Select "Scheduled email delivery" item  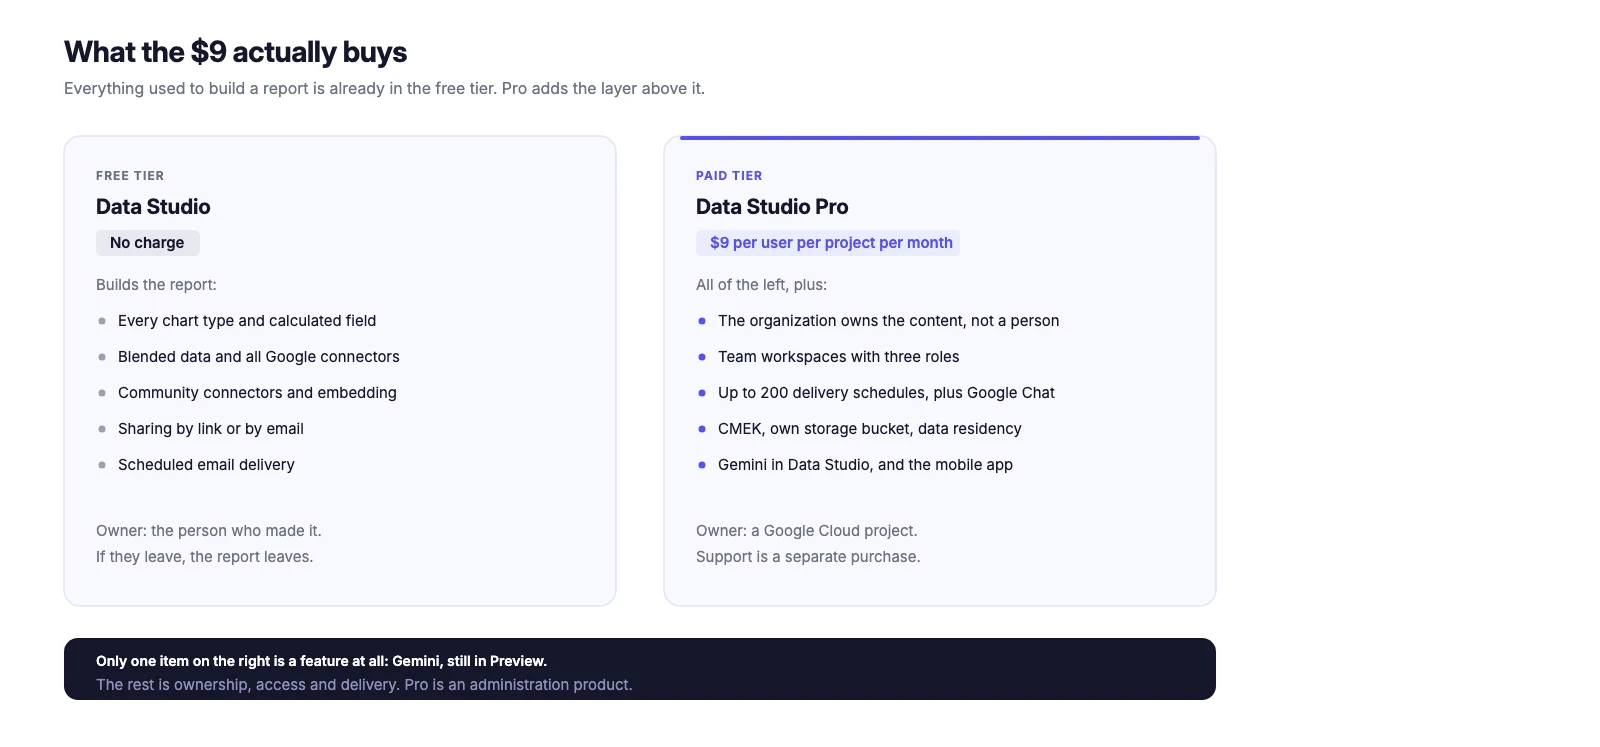coord(206,465)
